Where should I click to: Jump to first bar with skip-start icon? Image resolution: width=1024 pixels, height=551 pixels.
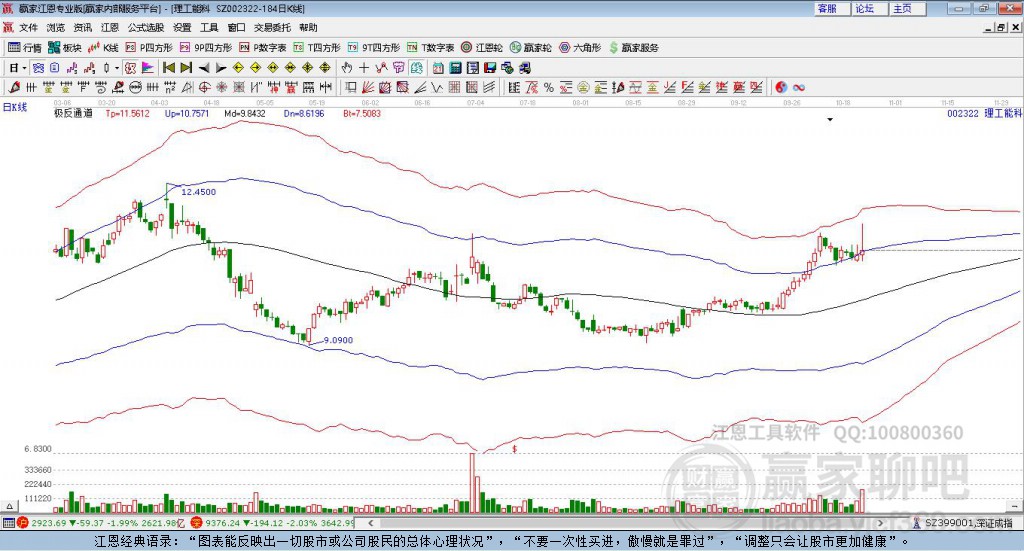pos(169,68)
